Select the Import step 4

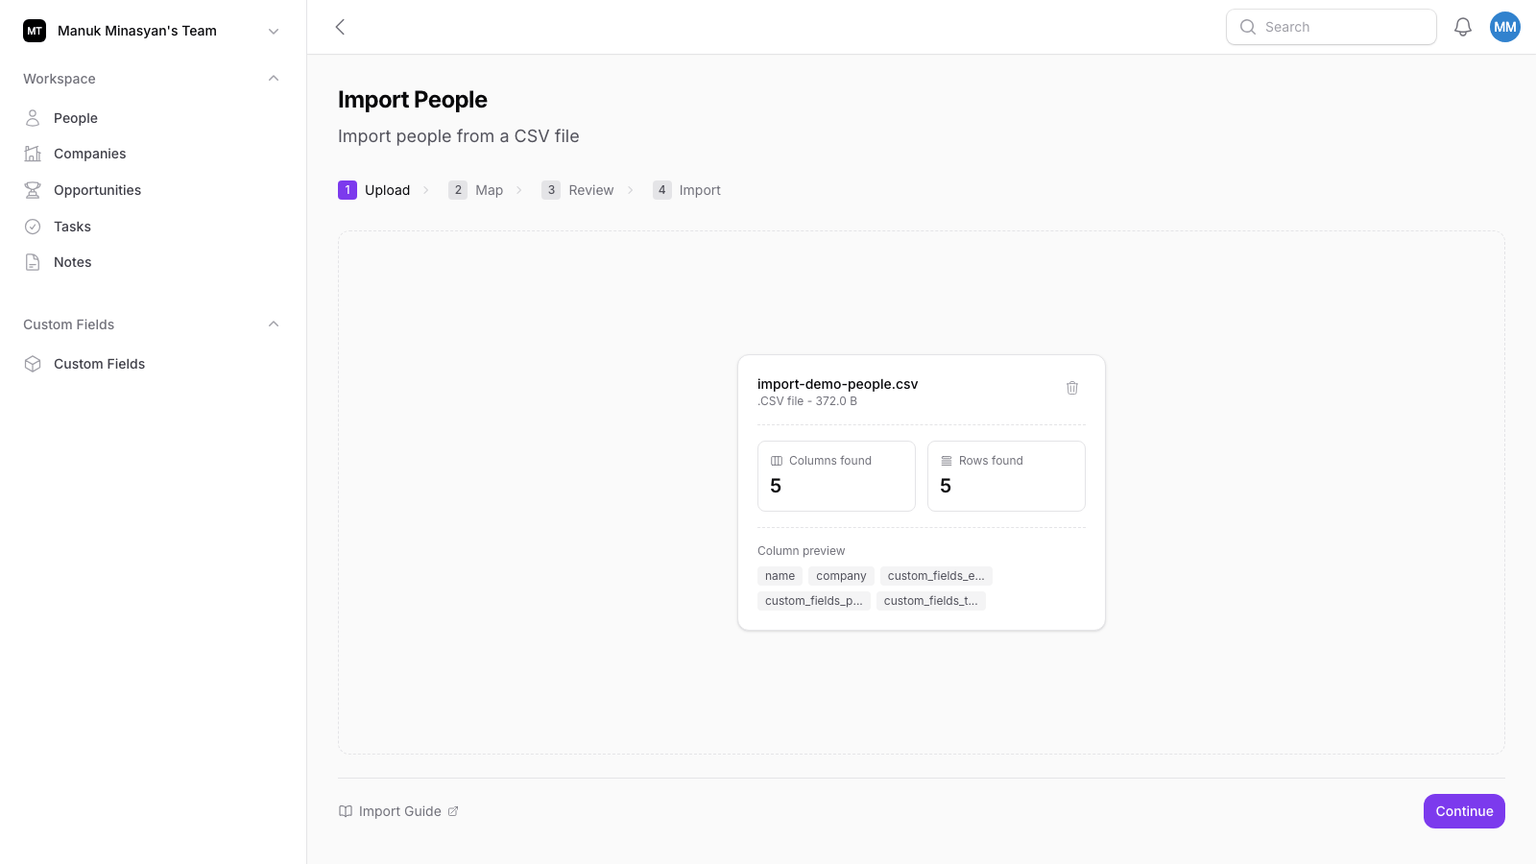687,190
